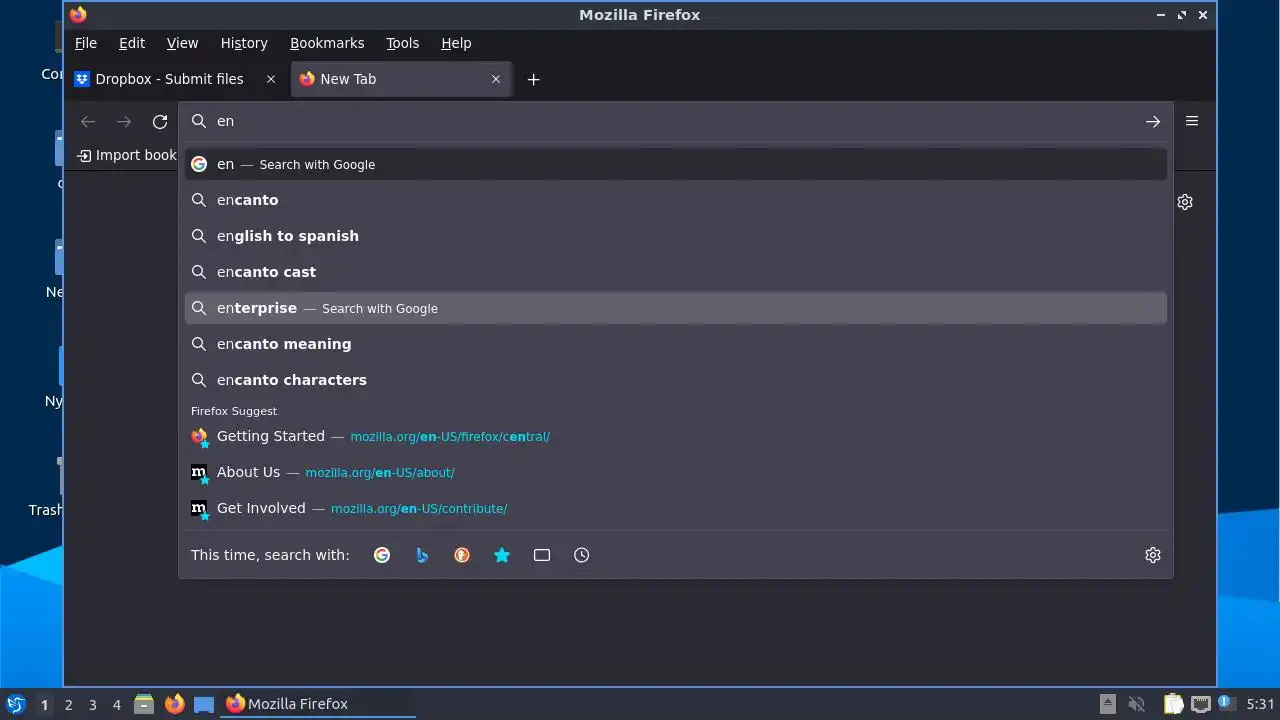The image size is (1280, 720).
Task: Select the Bing one-off search icon
Action: (x=422, y=555)
